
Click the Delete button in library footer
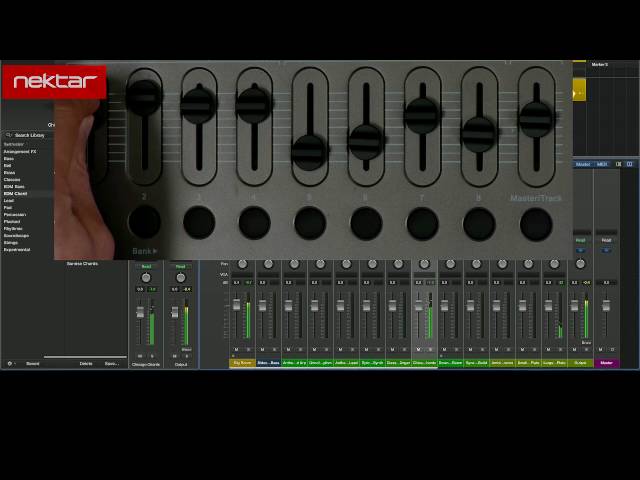[86, 363]
